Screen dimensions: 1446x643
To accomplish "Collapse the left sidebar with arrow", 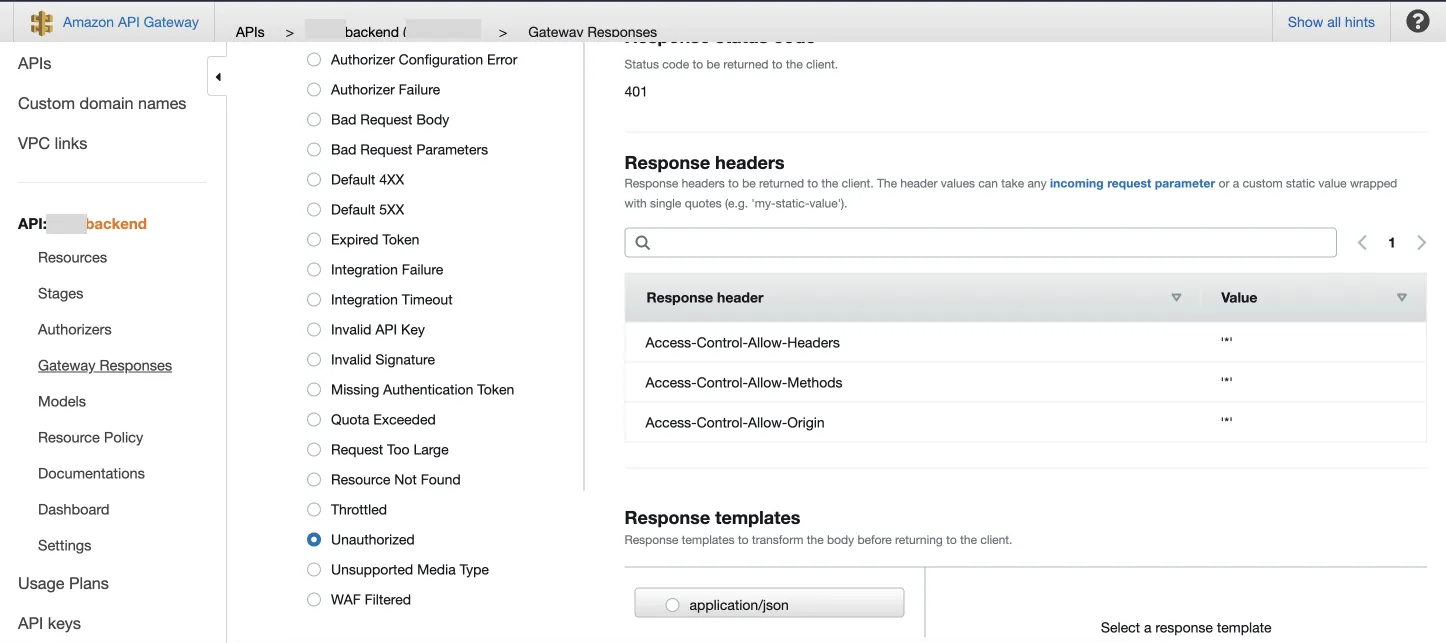I will (217, 77).
